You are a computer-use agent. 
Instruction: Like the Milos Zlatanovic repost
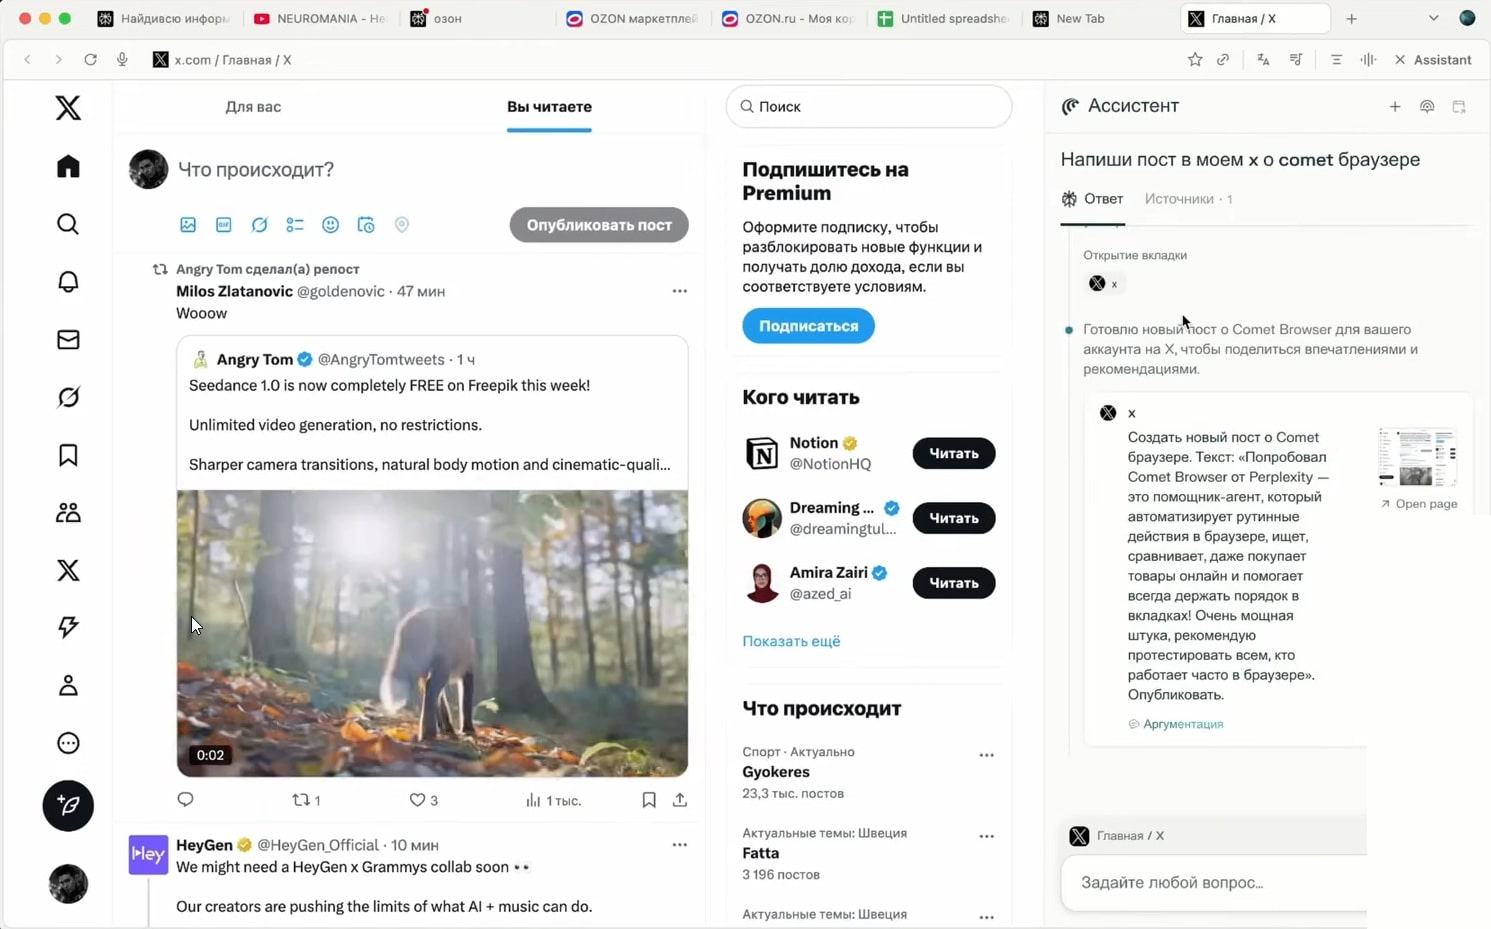tap(418, 800)
